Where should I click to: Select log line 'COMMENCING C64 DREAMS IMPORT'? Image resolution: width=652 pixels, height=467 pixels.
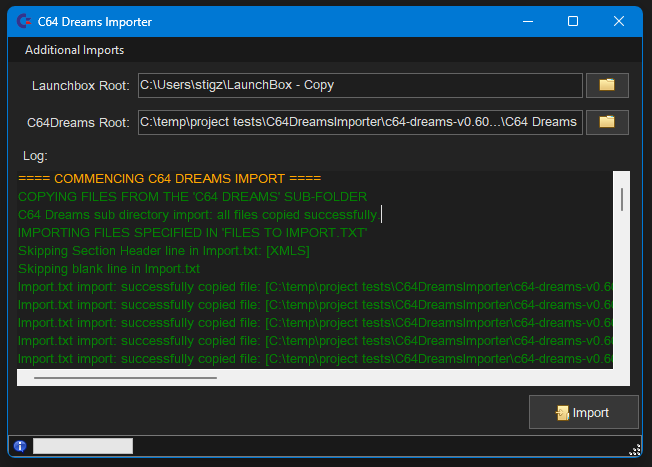(x=170, y=179)
